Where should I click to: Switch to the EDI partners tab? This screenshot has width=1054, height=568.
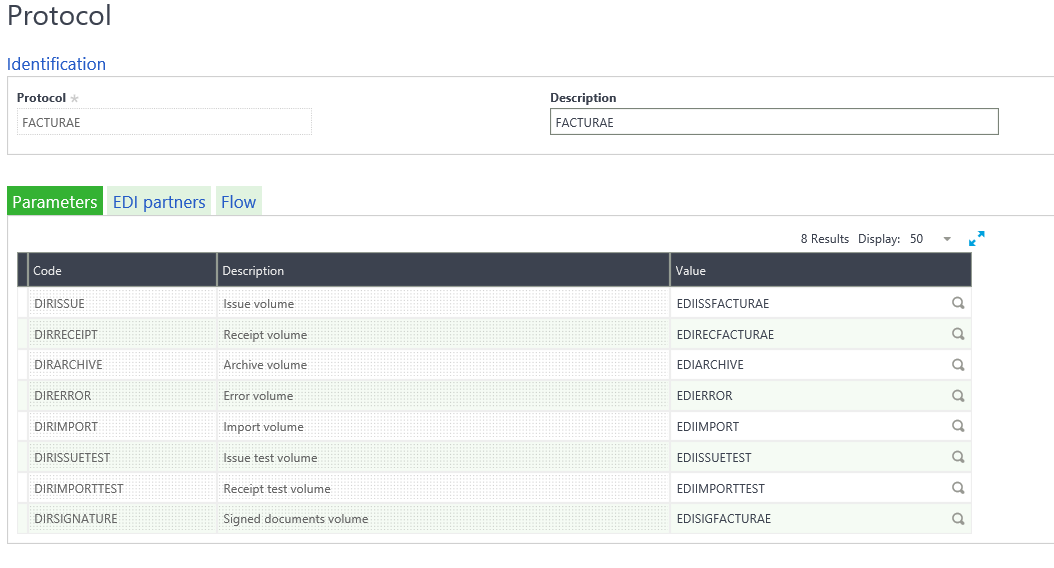159,202
